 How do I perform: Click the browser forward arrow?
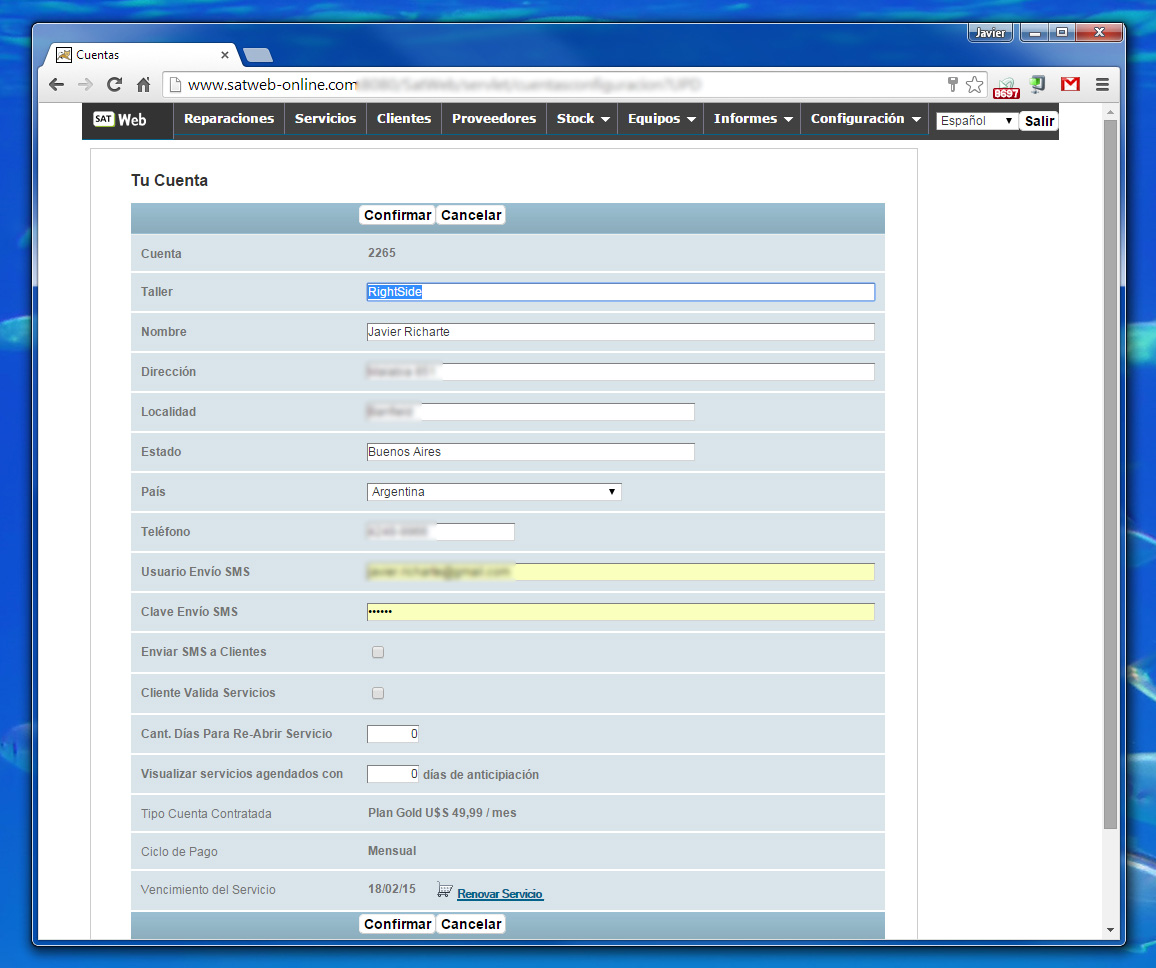click(x=86, y=85)
